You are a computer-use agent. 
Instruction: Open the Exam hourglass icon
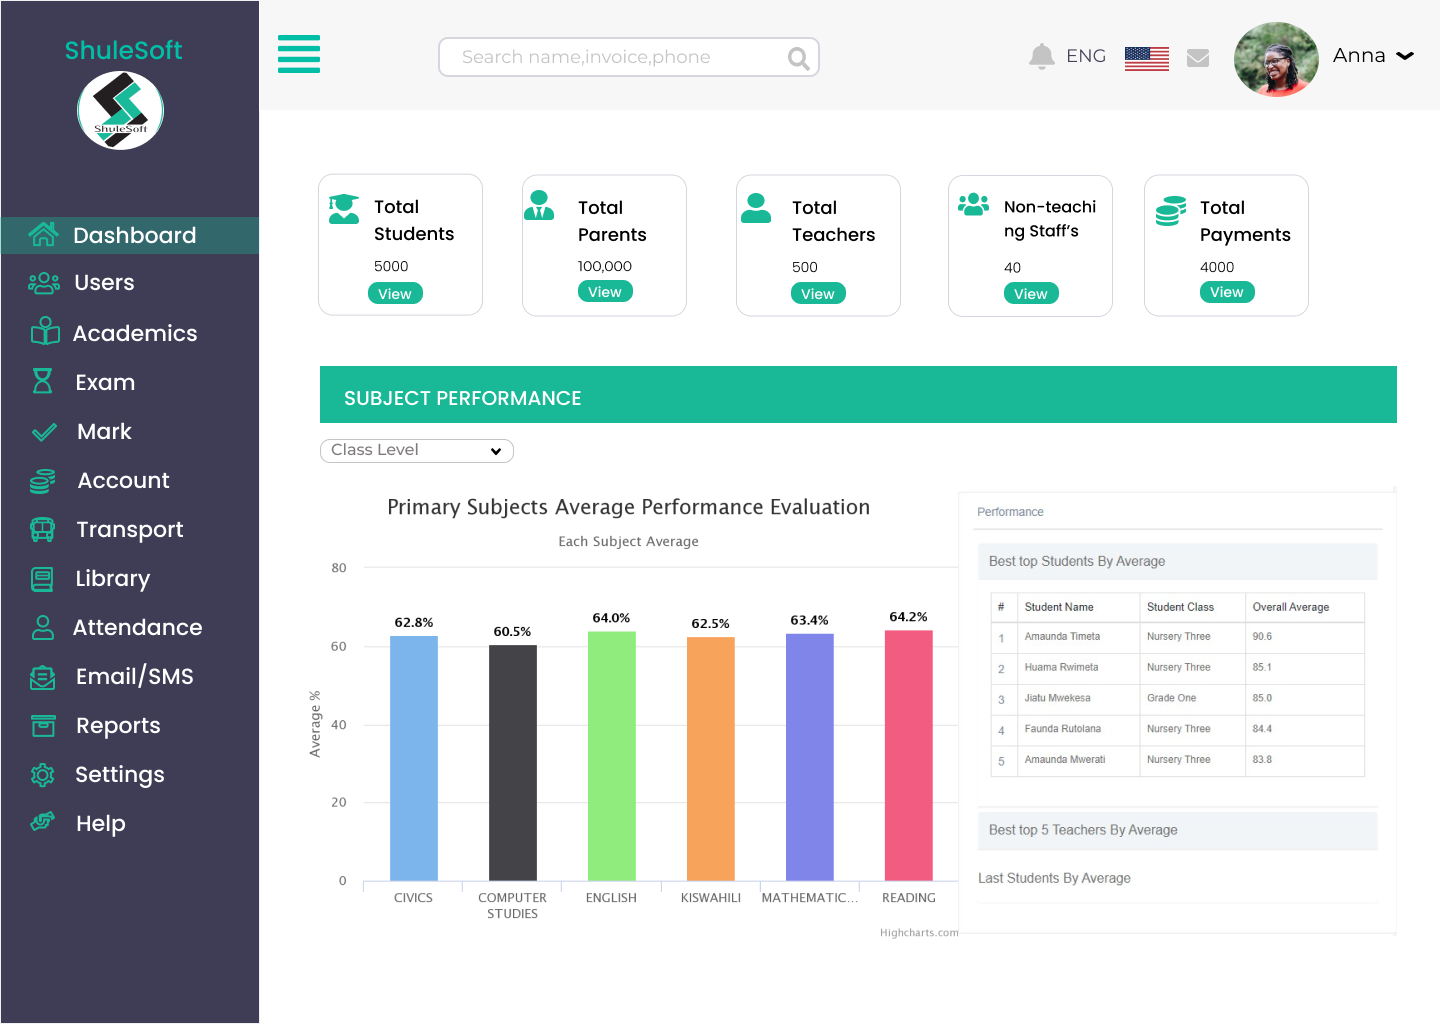click(44, 382)
